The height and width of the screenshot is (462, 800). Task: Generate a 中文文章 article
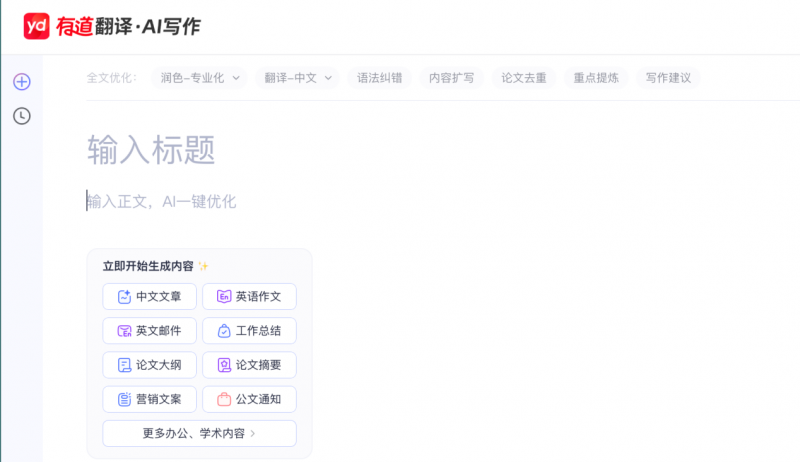(x=149, y=296)
